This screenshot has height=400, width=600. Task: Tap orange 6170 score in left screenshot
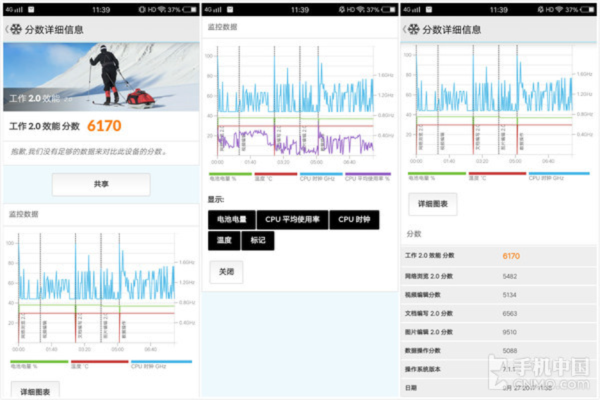(x=104, y=126)
